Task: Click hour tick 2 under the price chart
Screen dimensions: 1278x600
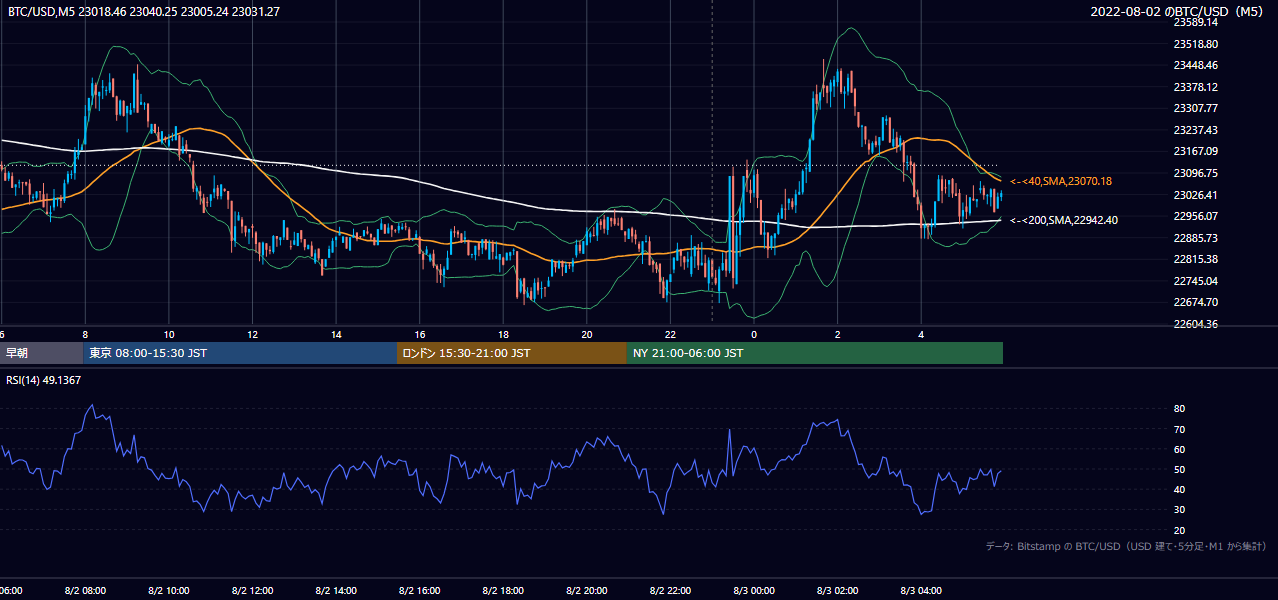Action: tap(838, 334)
